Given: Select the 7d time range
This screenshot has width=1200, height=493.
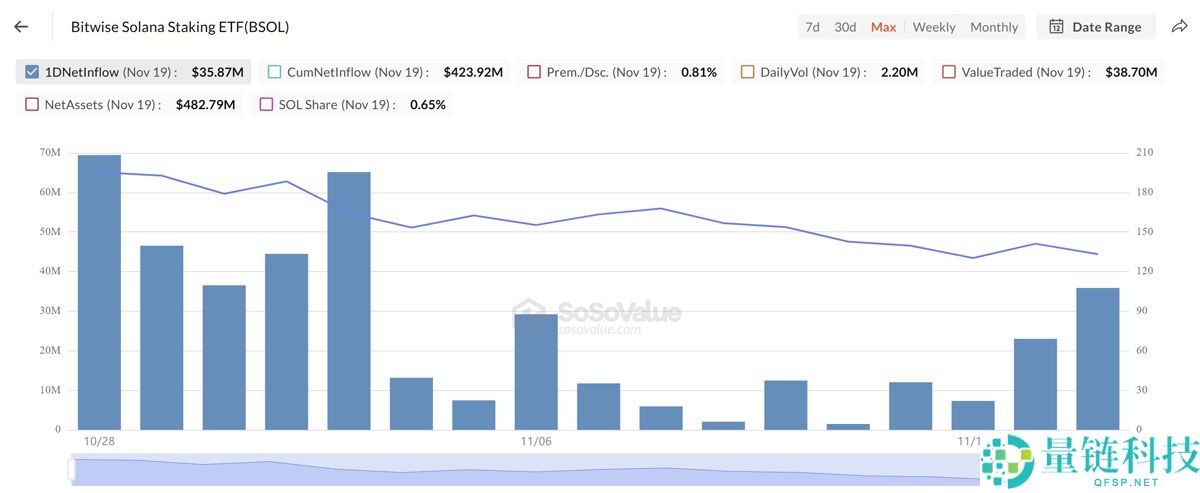Looking at the screenshot, I should [812, 27].
